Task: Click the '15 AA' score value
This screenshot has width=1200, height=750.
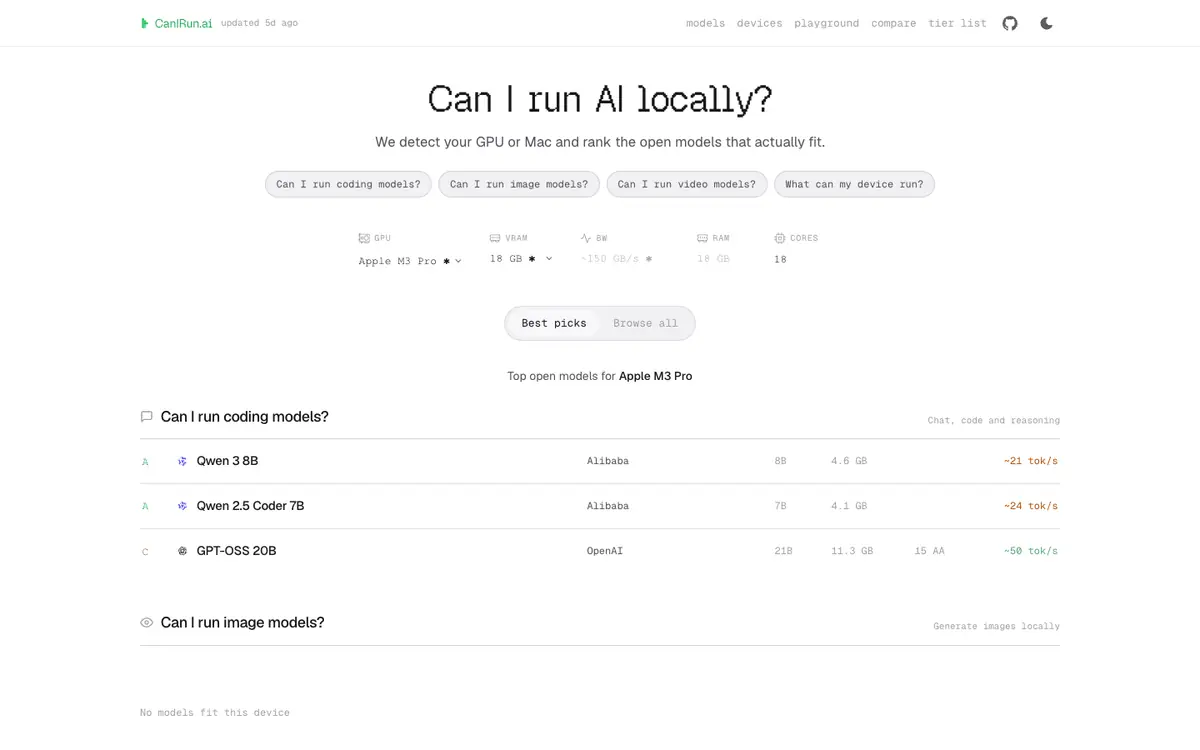Action: click(929, 551)
